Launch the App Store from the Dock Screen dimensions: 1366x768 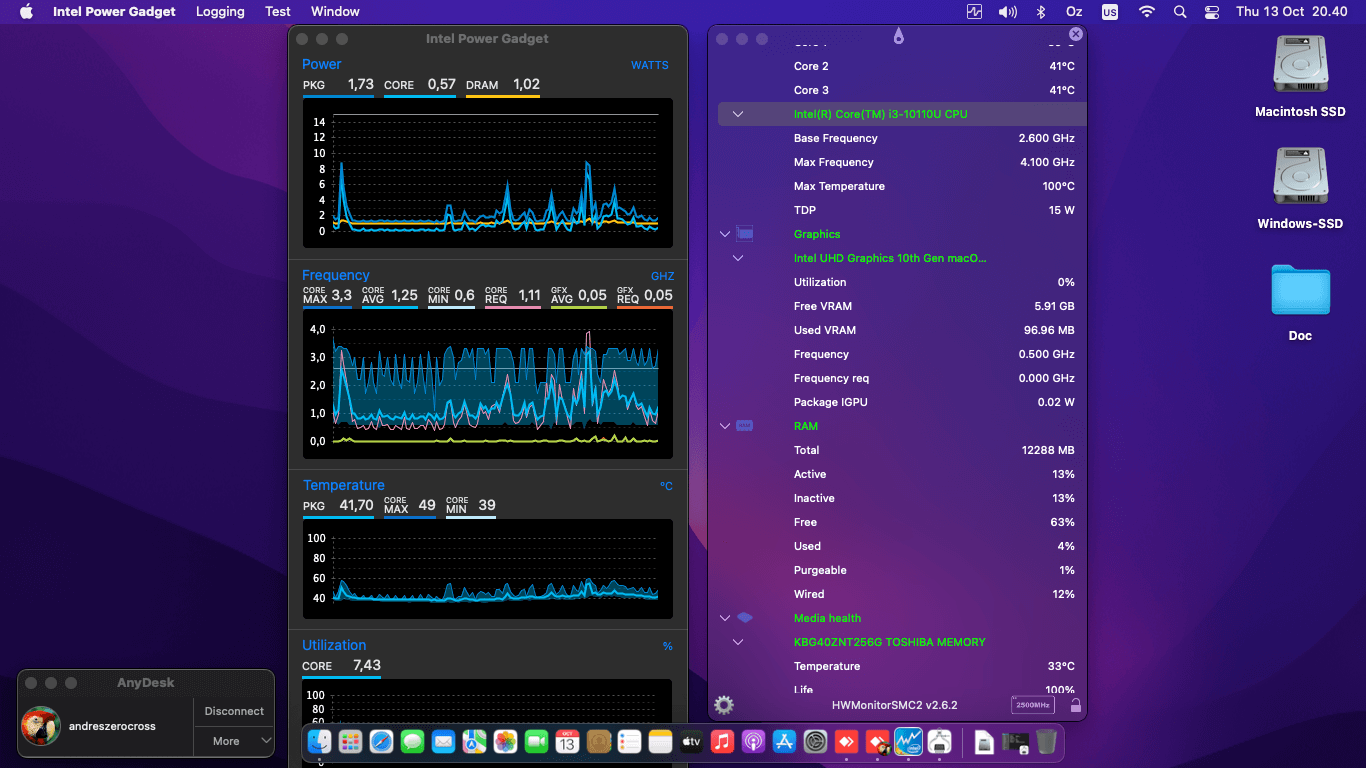point(784,742)
